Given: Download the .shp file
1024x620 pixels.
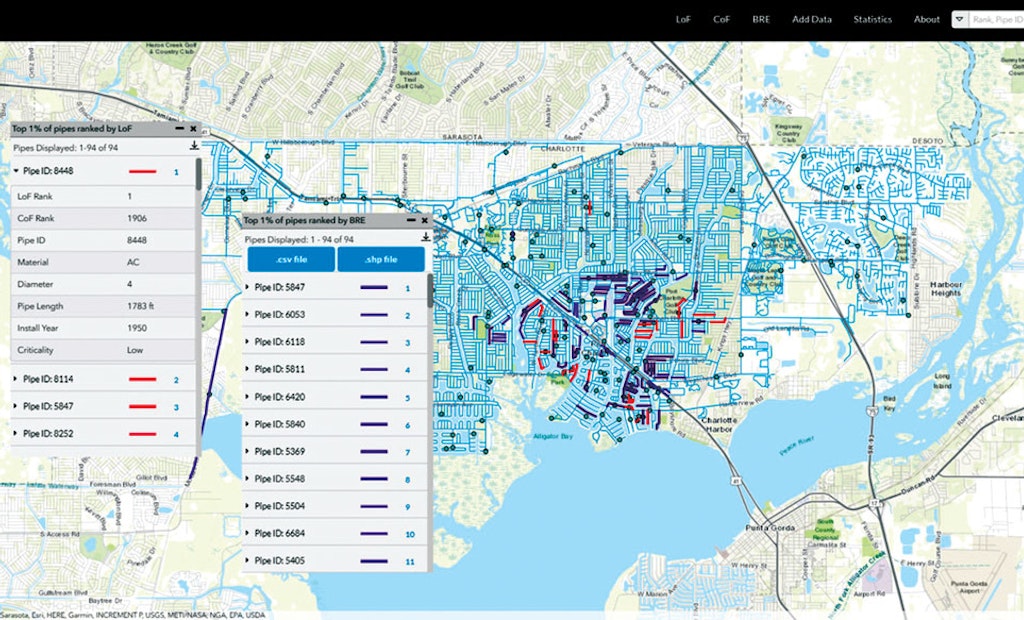Looking at the screenshot, I should pos(381,259).
